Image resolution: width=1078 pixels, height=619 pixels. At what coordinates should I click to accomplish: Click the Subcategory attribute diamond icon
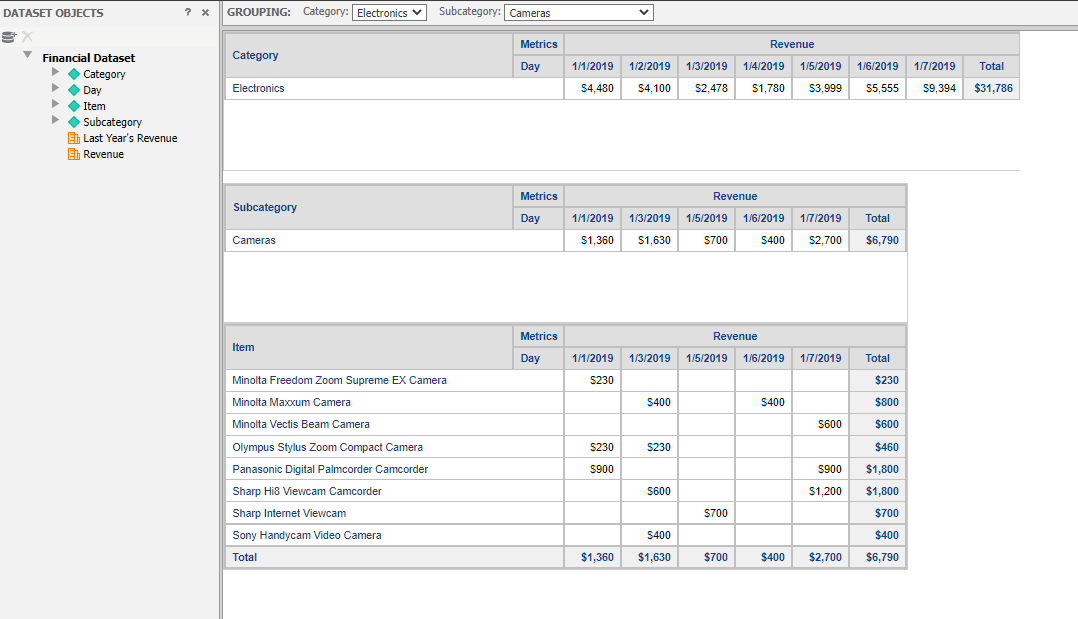(x=74, y=122)
